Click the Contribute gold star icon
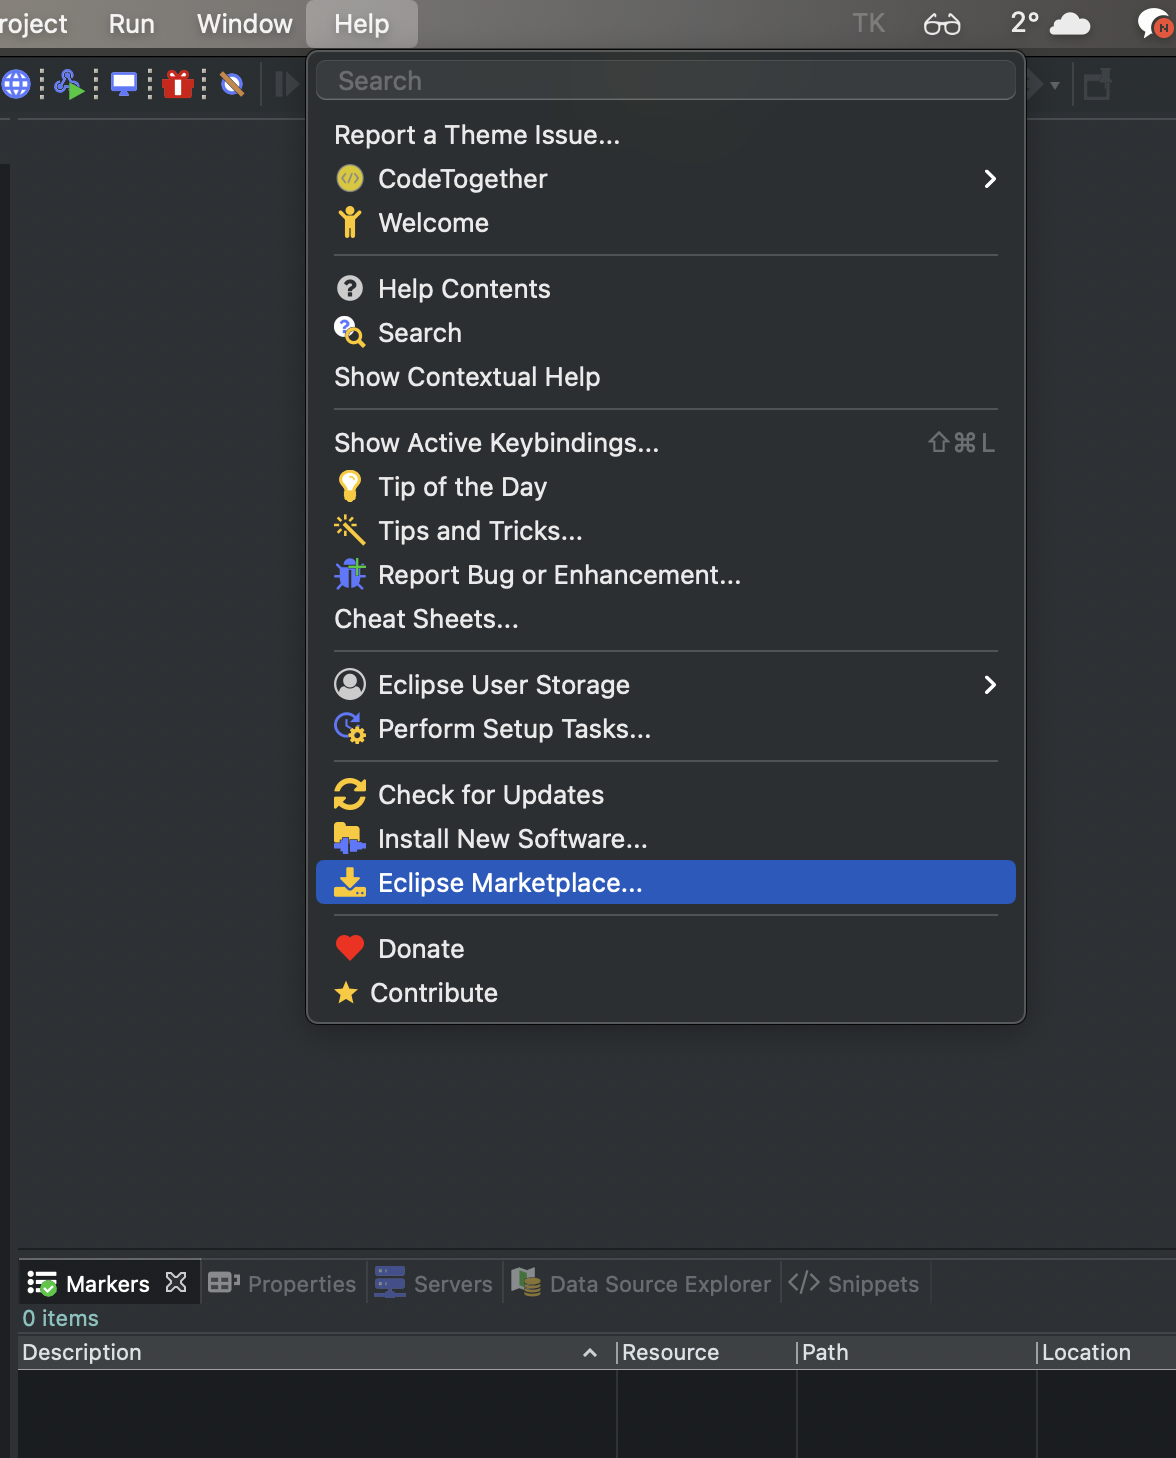The height and width of the screenshot is (1458, 1176). 346,992
